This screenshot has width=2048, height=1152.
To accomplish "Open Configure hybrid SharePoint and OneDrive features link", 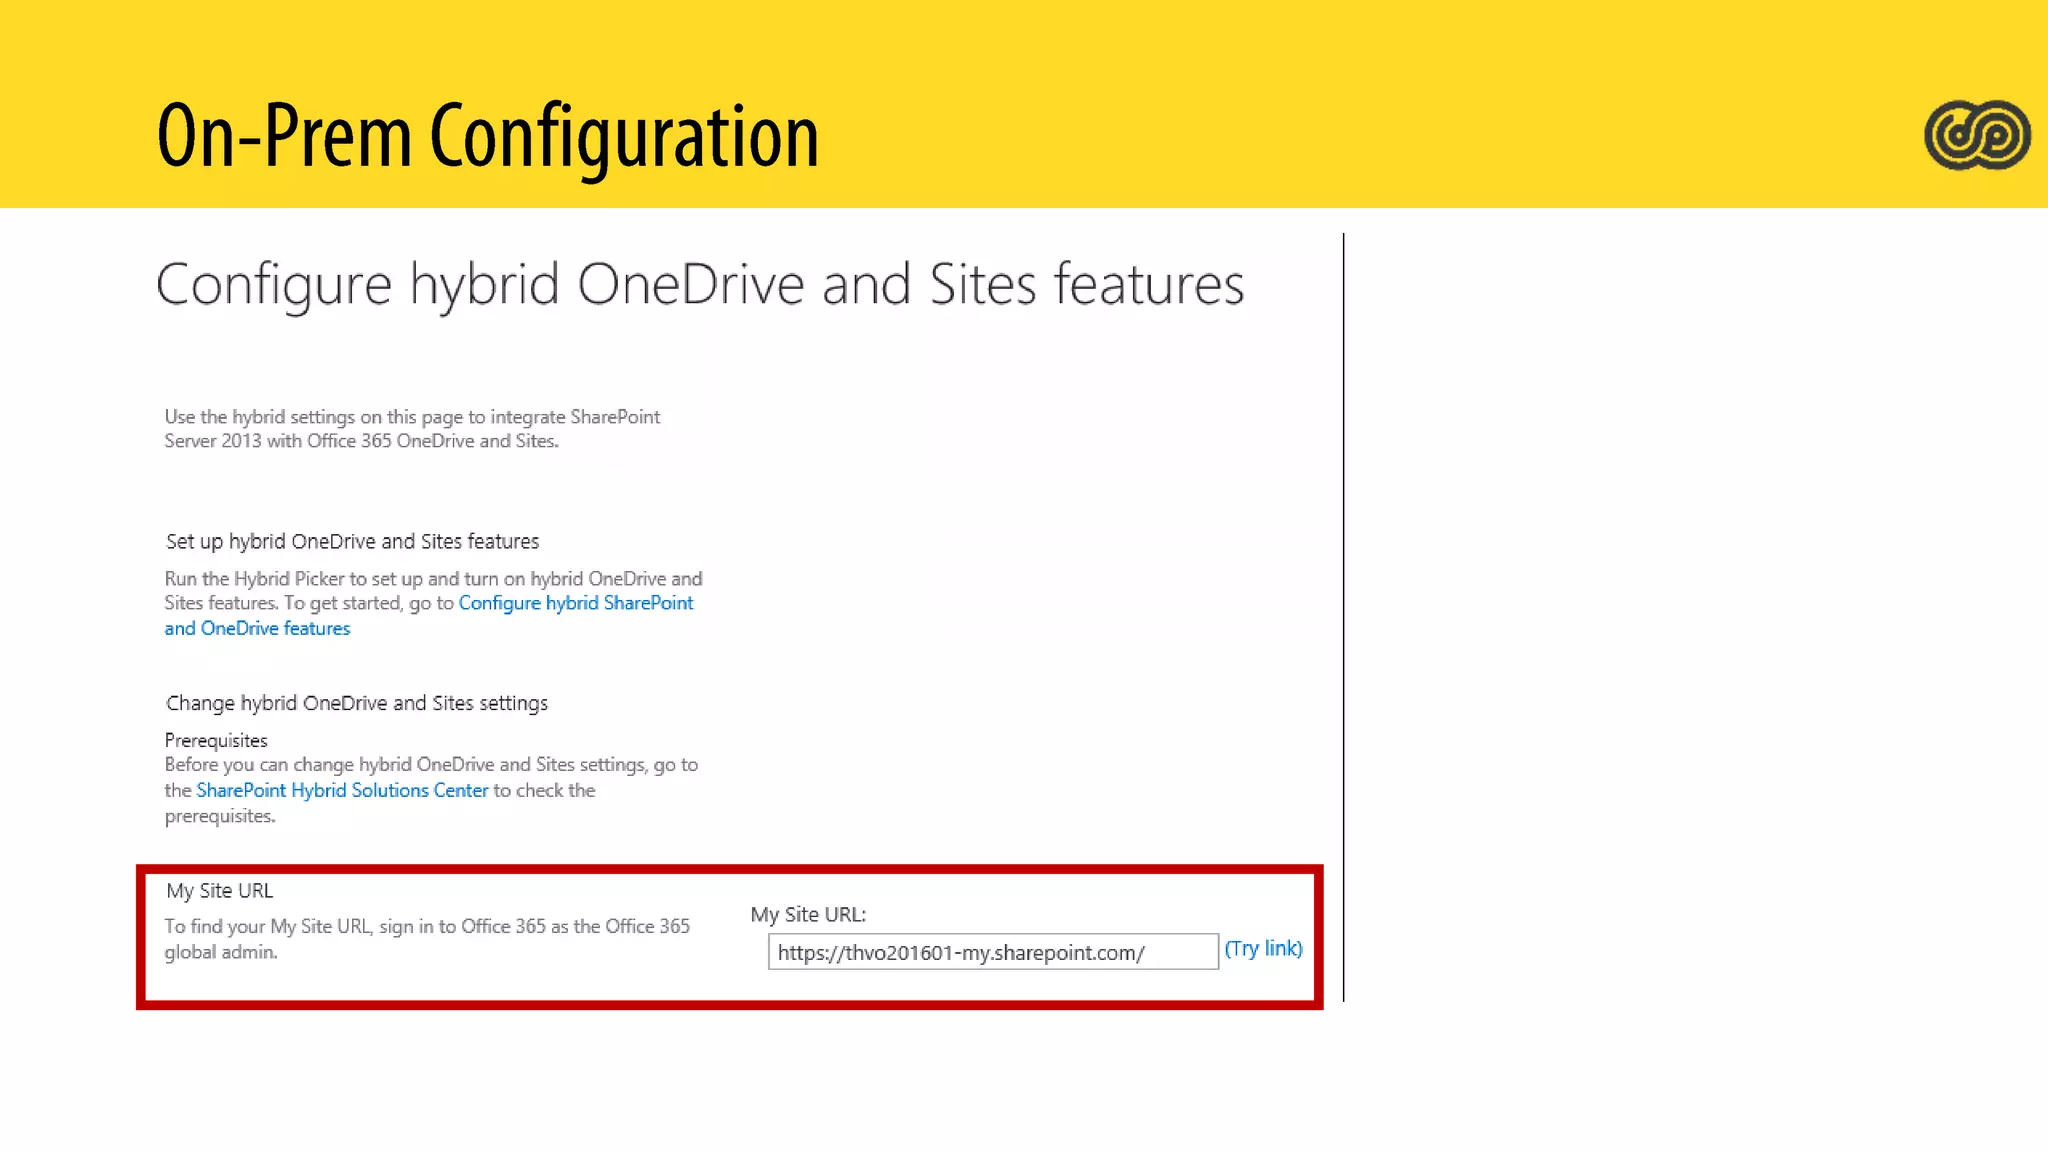I will click(575, 603).
